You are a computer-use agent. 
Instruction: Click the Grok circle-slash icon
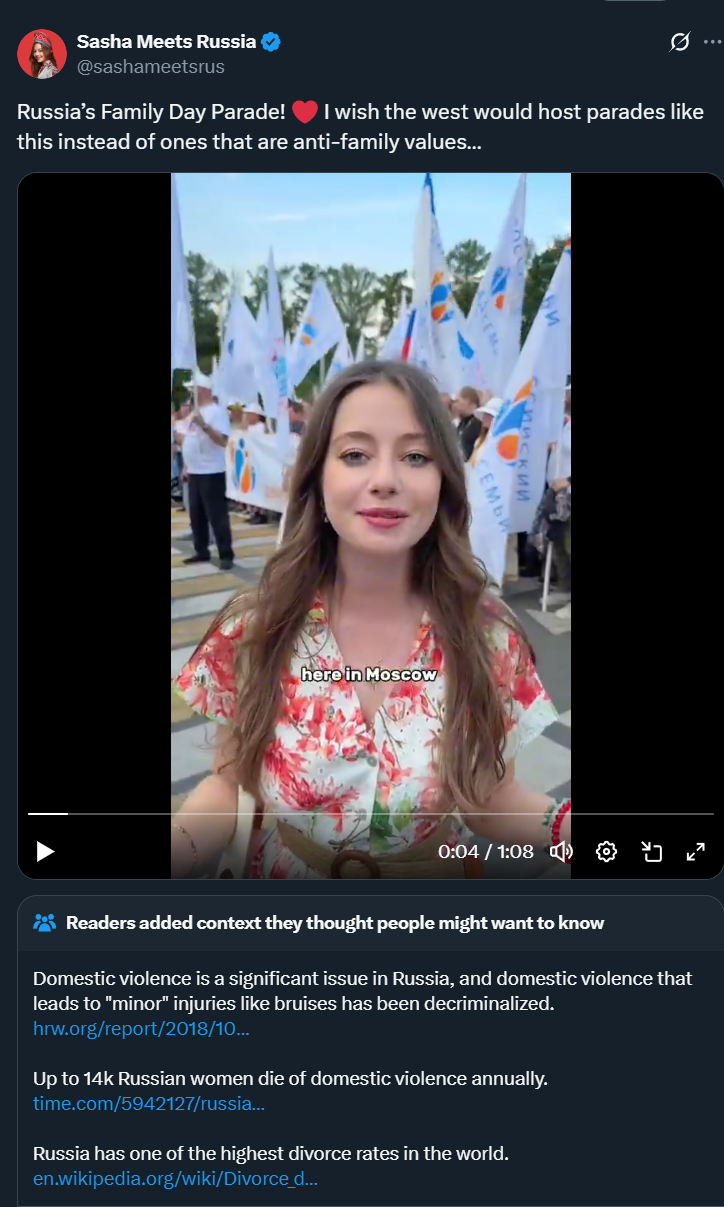point(680,42)
